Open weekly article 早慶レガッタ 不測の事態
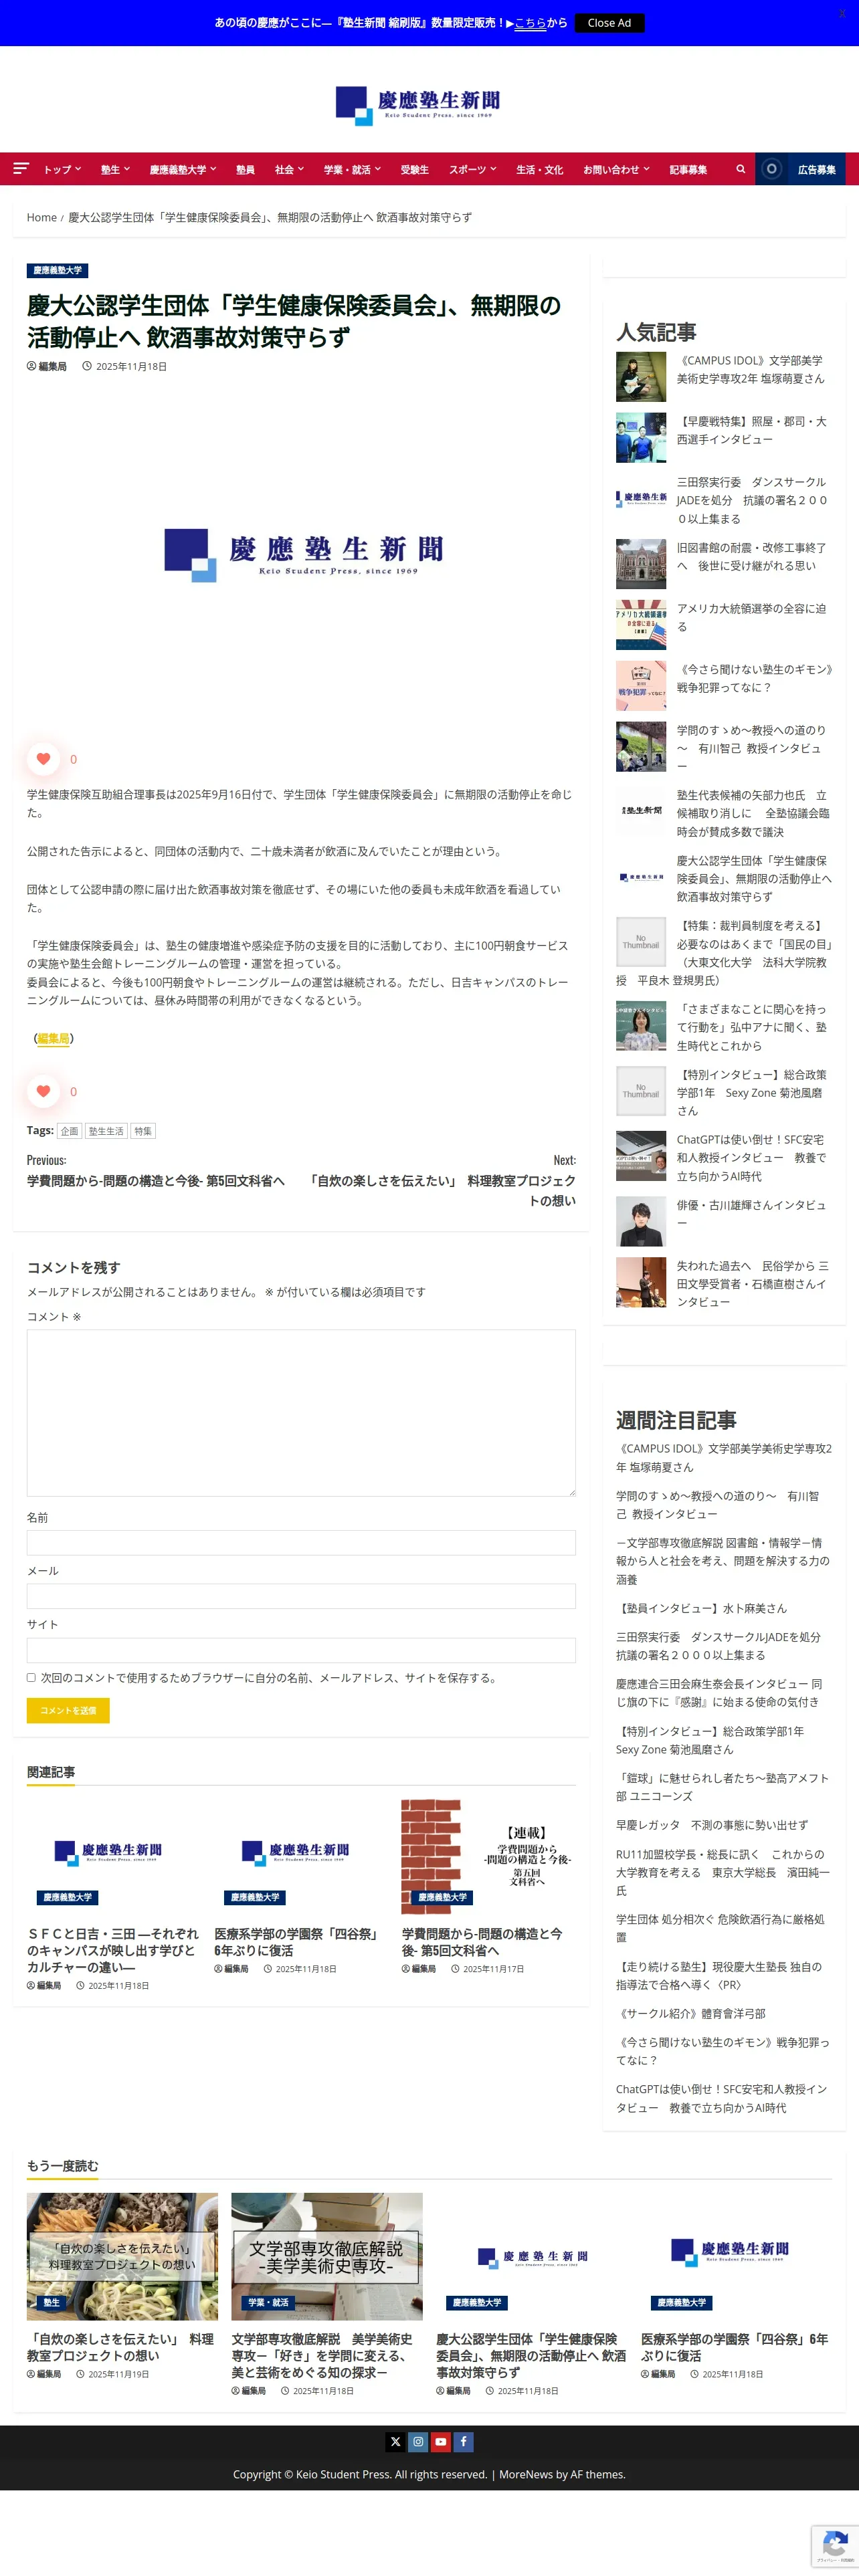 tap(712, 1825)
